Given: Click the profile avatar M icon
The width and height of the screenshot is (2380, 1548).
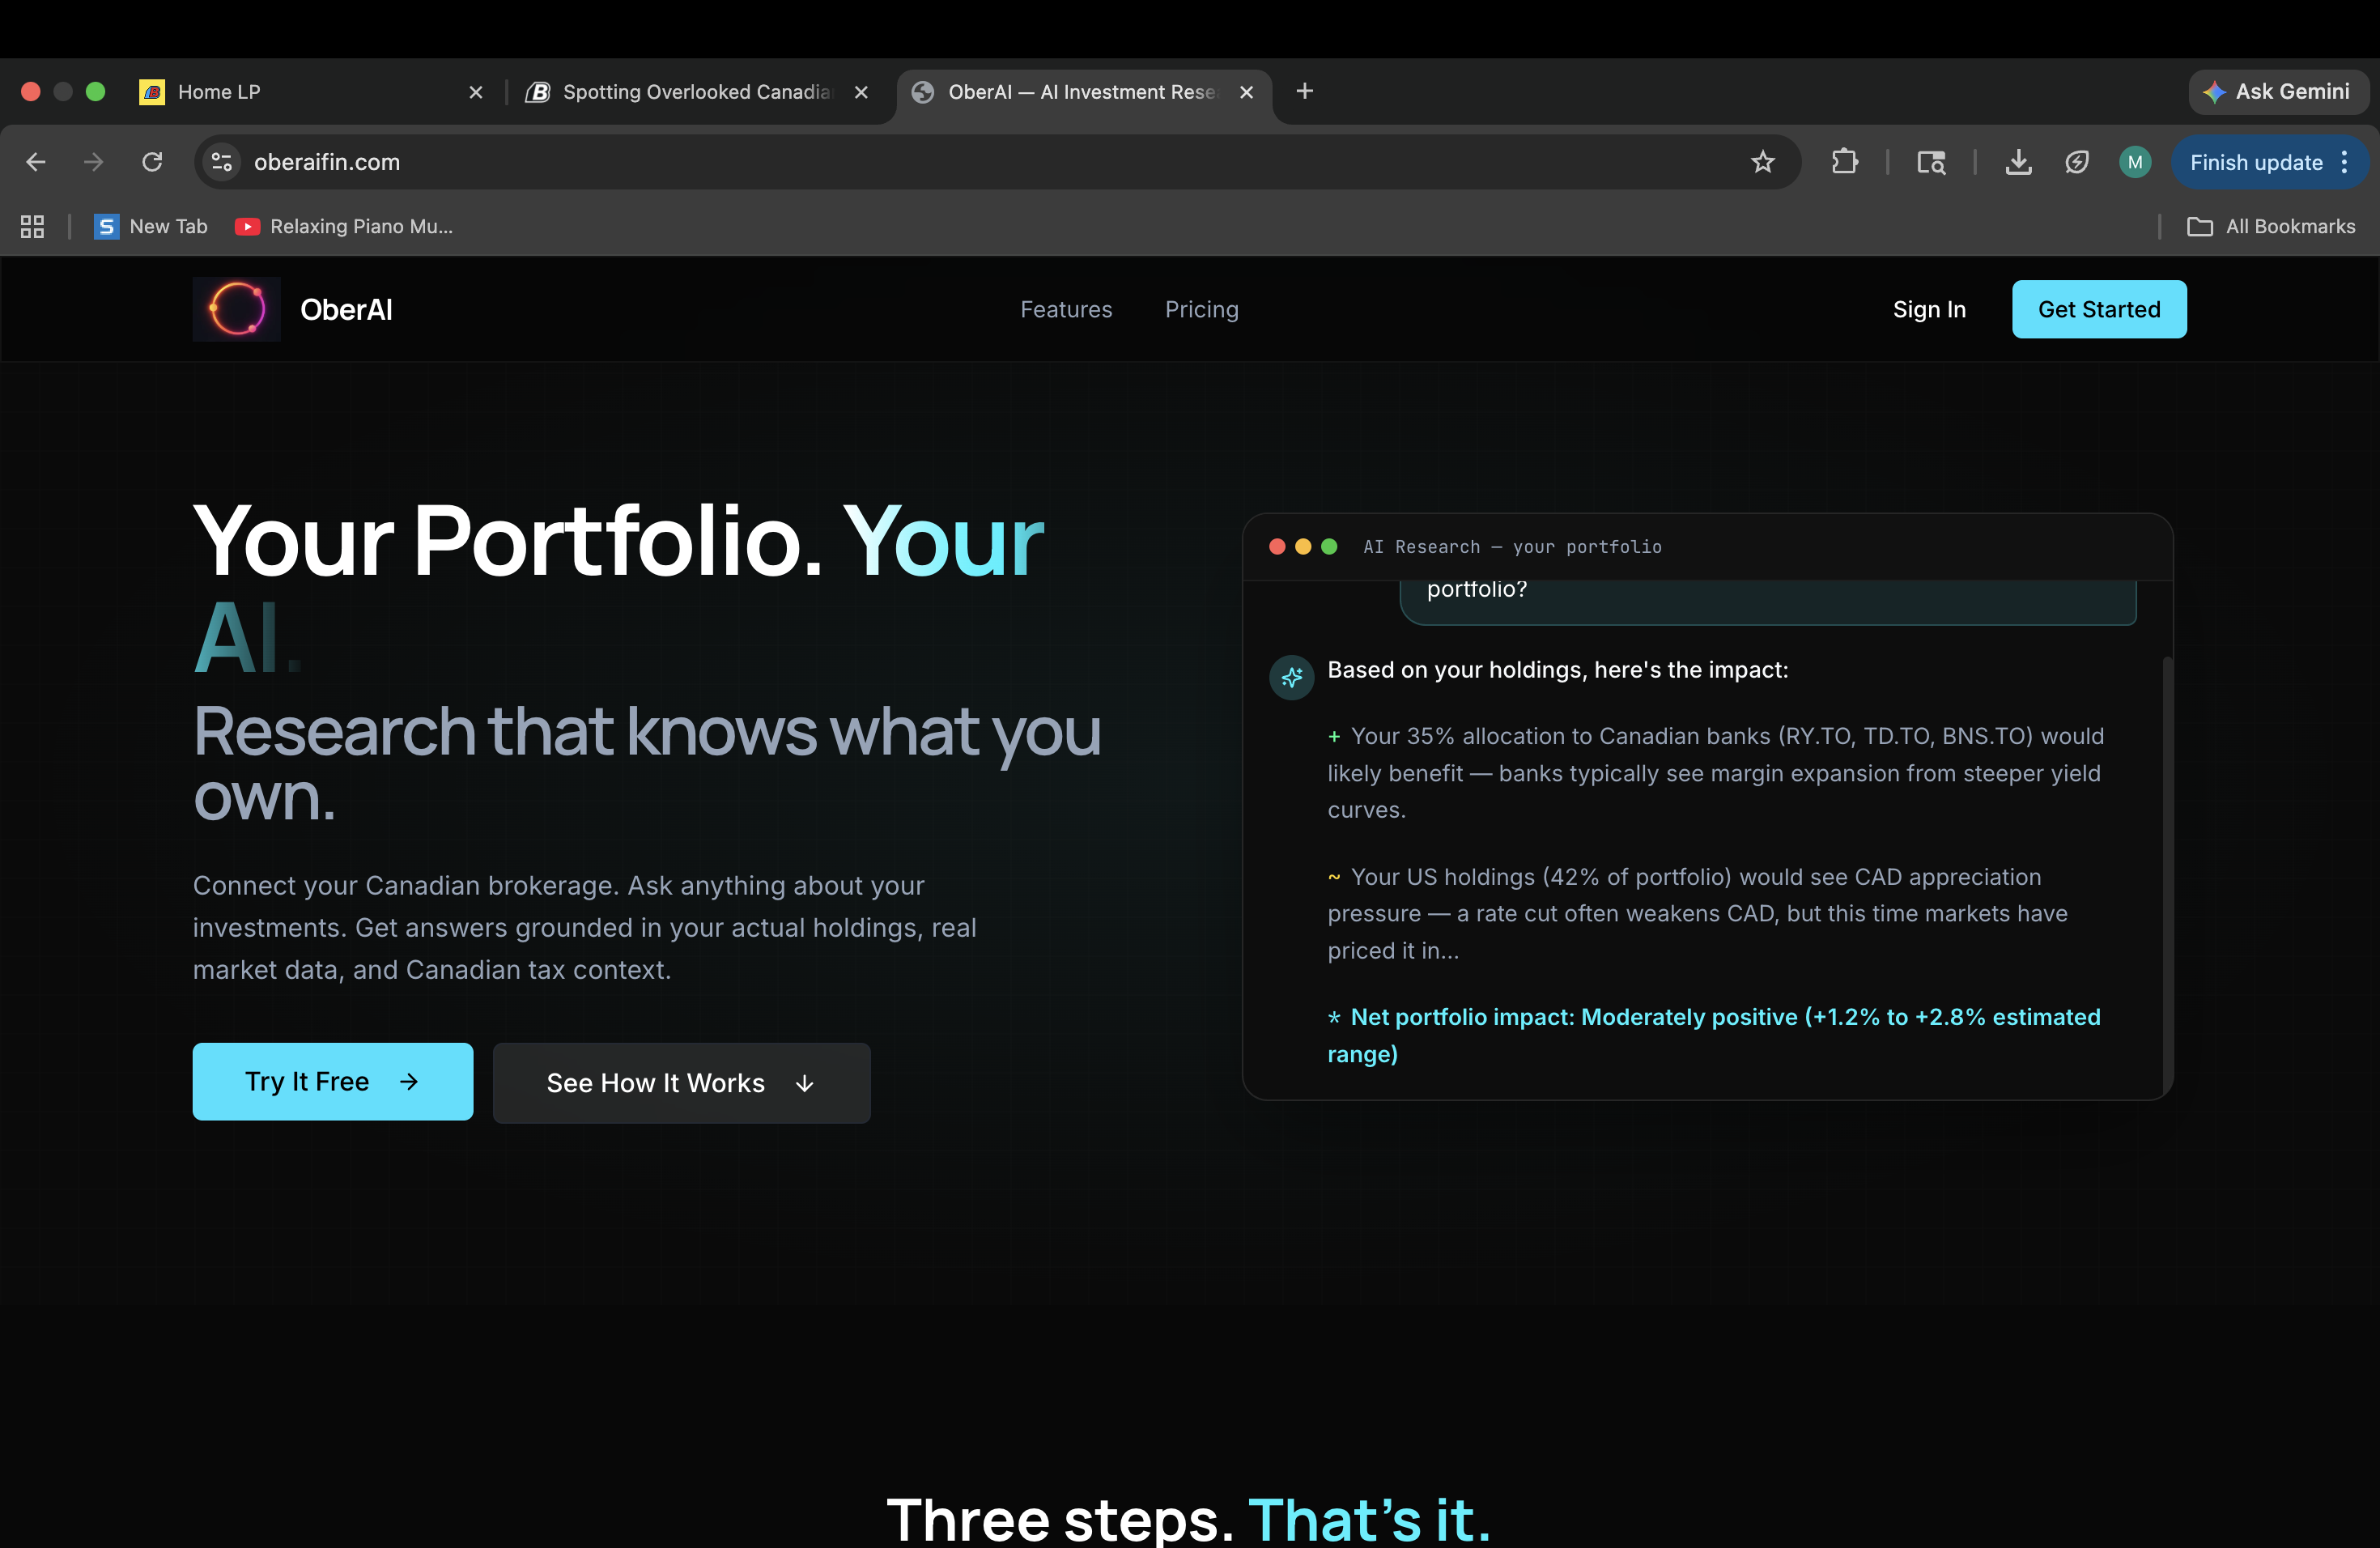Looking at the screenshot, I should point(2134,162).
